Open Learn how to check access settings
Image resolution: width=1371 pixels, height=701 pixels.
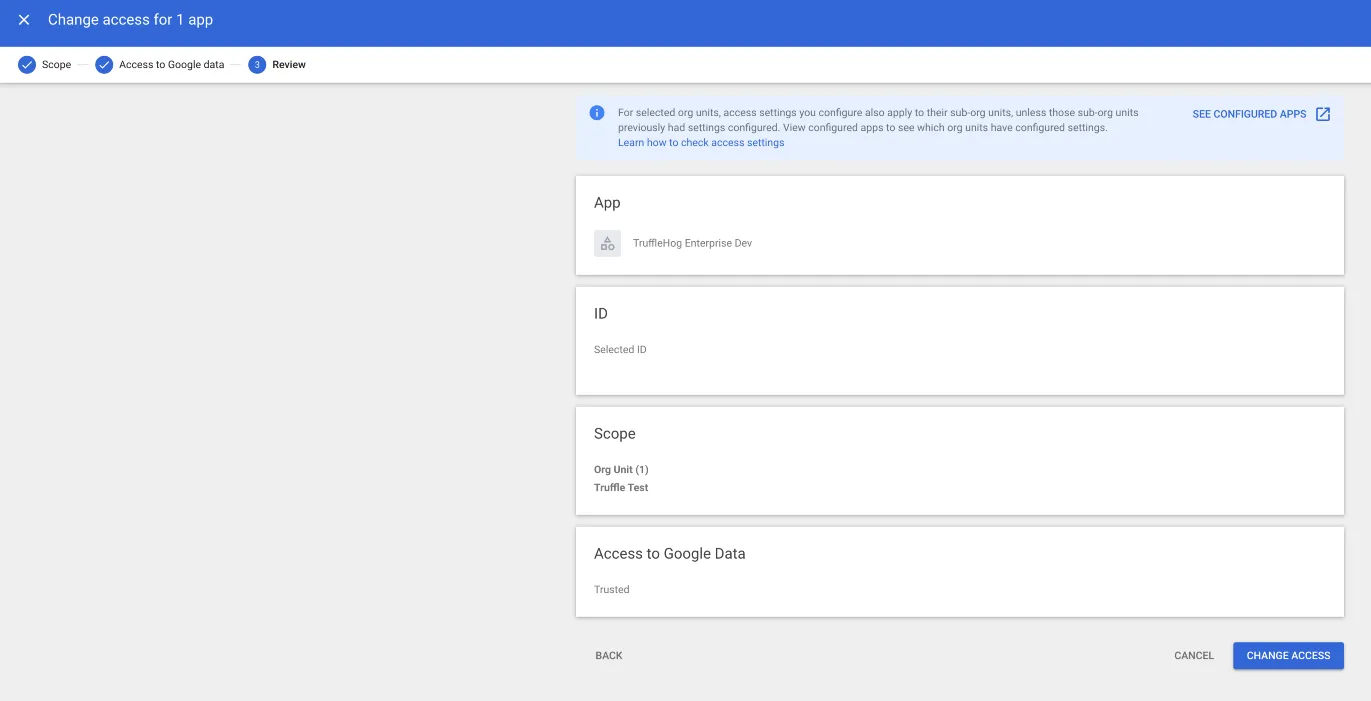click(x=701, y=143)
